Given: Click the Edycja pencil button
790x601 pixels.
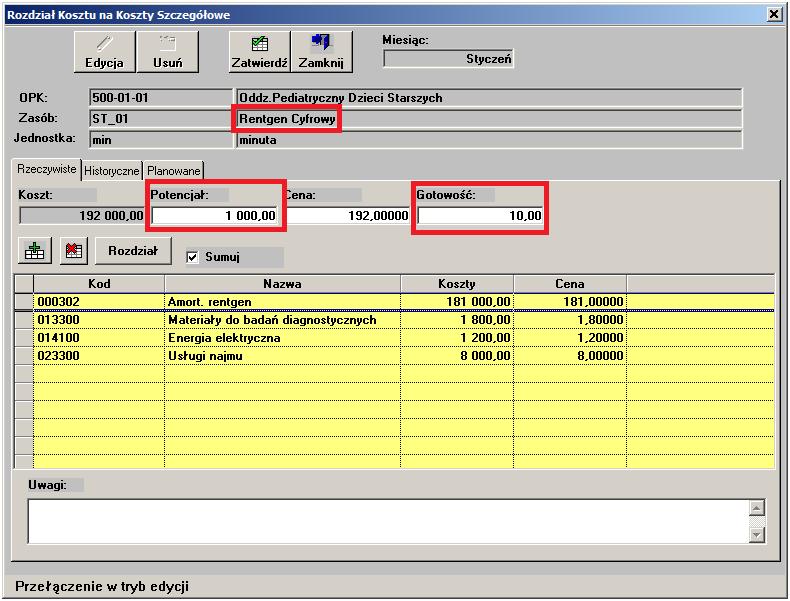Looking at the screenshot, I should point(105,52).
